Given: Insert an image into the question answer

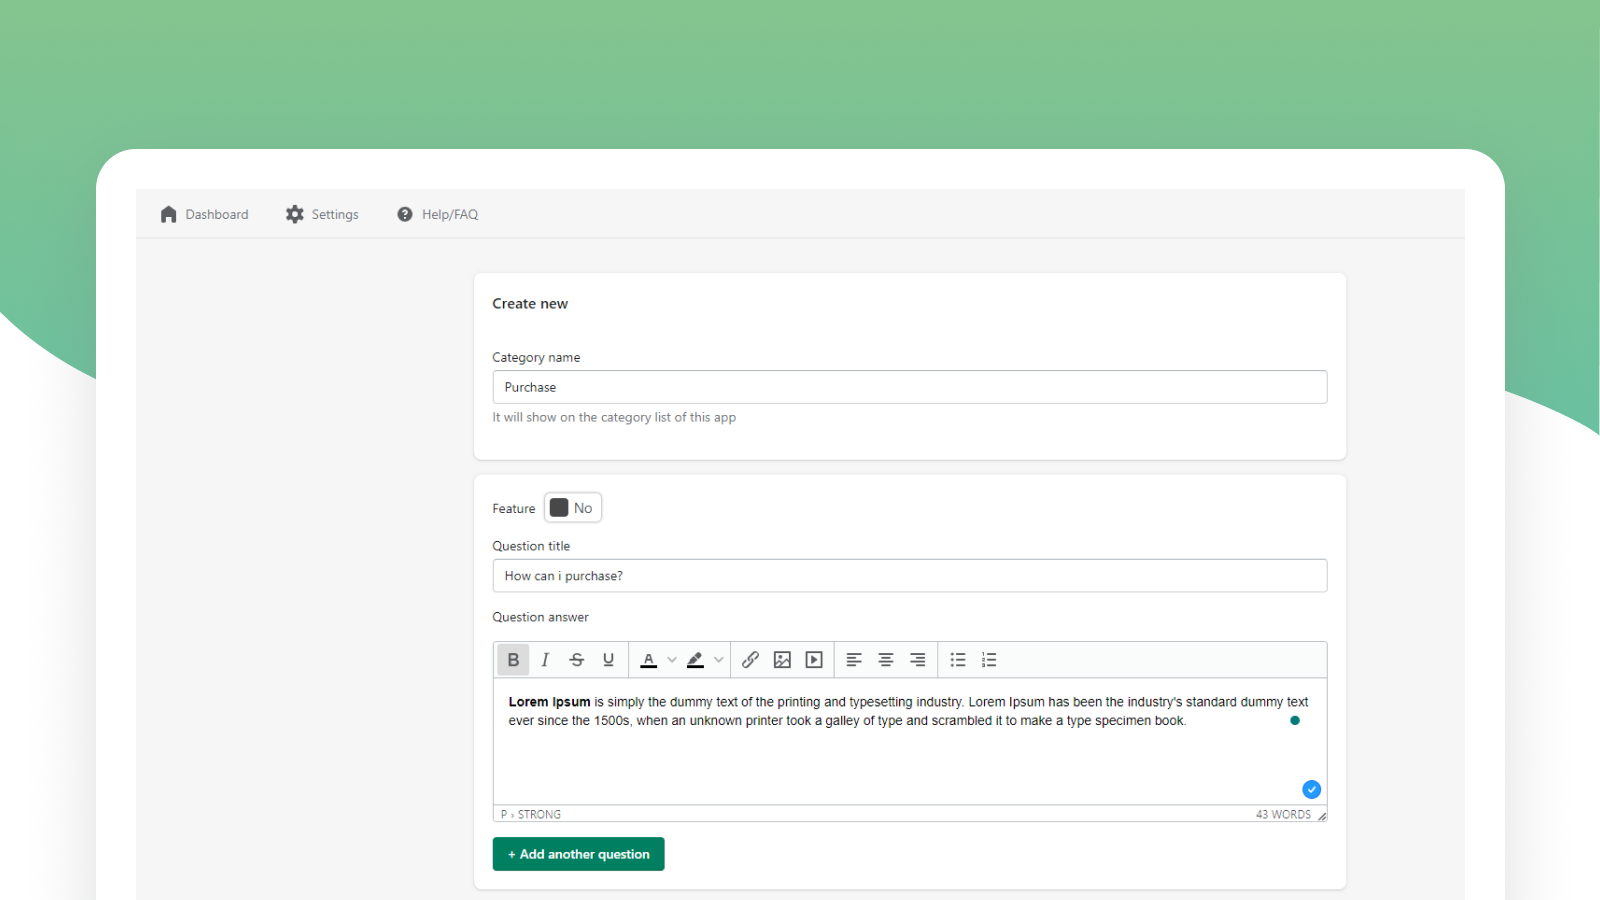Looking at the screenshot, I should coord(782,659).
